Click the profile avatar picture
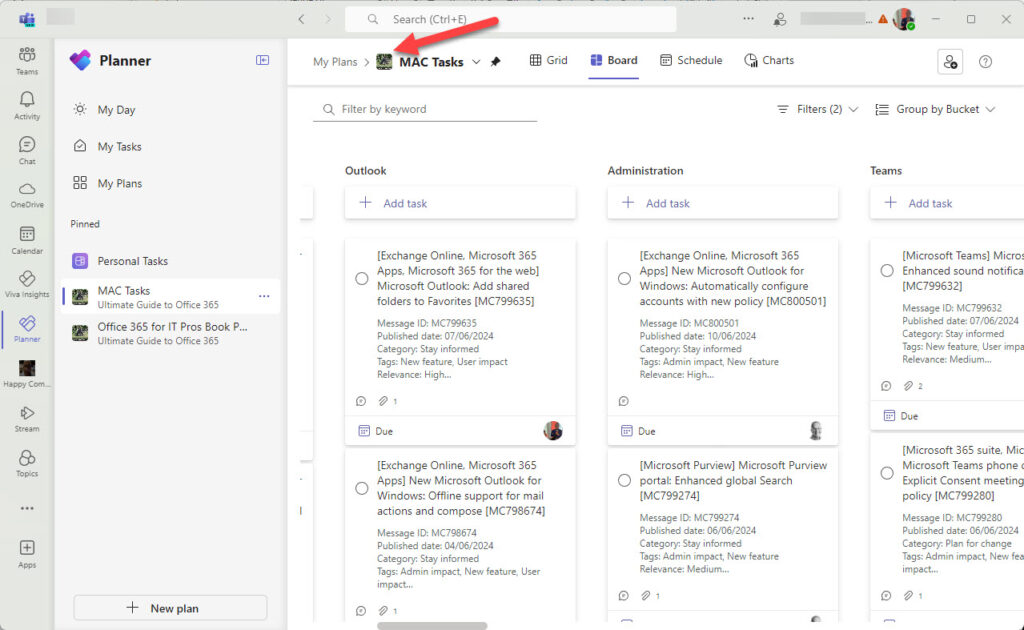 coord(904,20)
